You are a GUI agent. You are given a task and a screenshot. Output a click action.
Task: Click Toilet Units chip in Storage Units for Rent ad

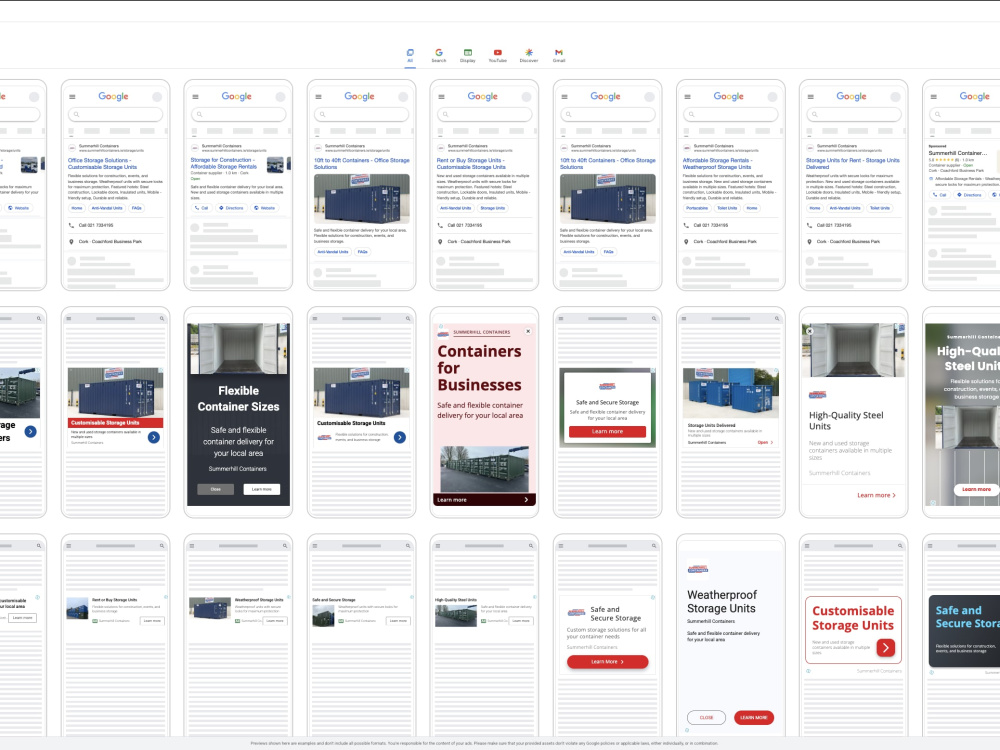coord(880,208)
